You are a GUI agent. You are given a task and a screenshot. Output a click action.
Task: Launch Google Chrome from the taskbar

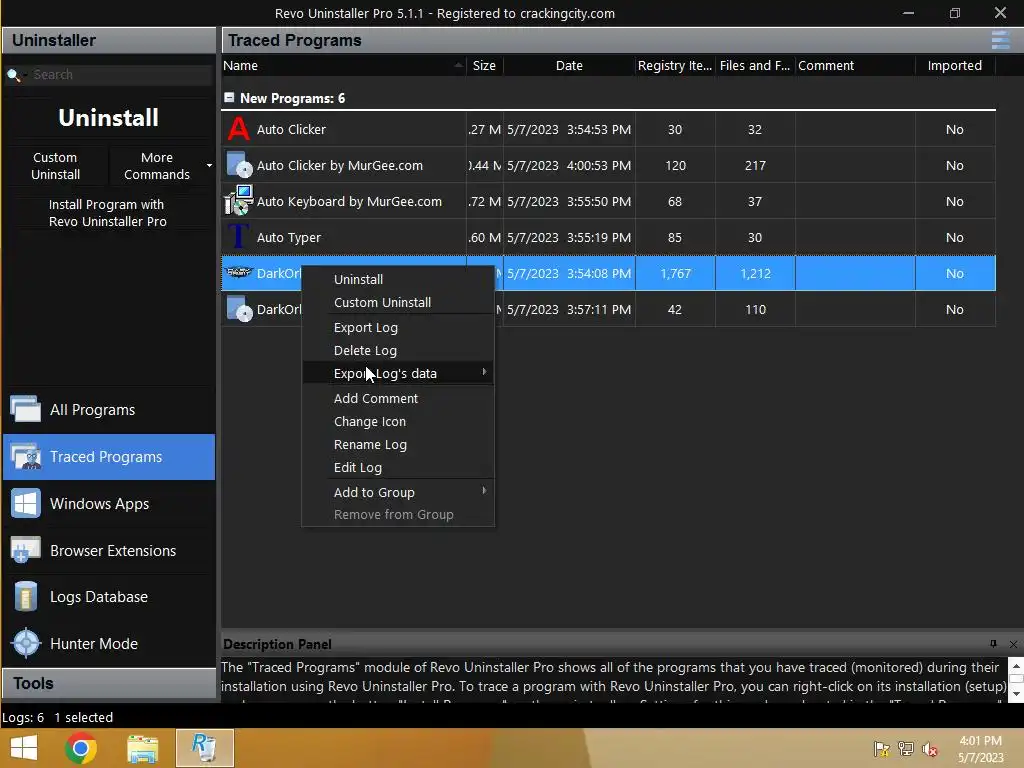(x=81, y=748)
